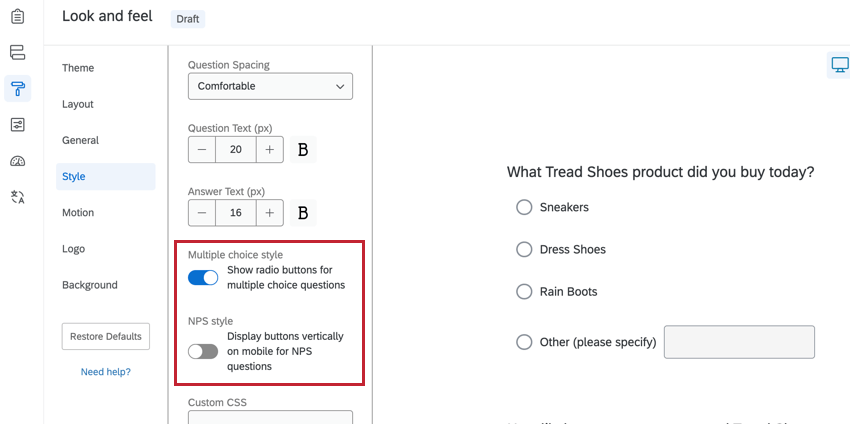This screenshot has width=850, height=424.
Task: Open the Quota gauge icon in sidebar
Action: tap(17, 161)
